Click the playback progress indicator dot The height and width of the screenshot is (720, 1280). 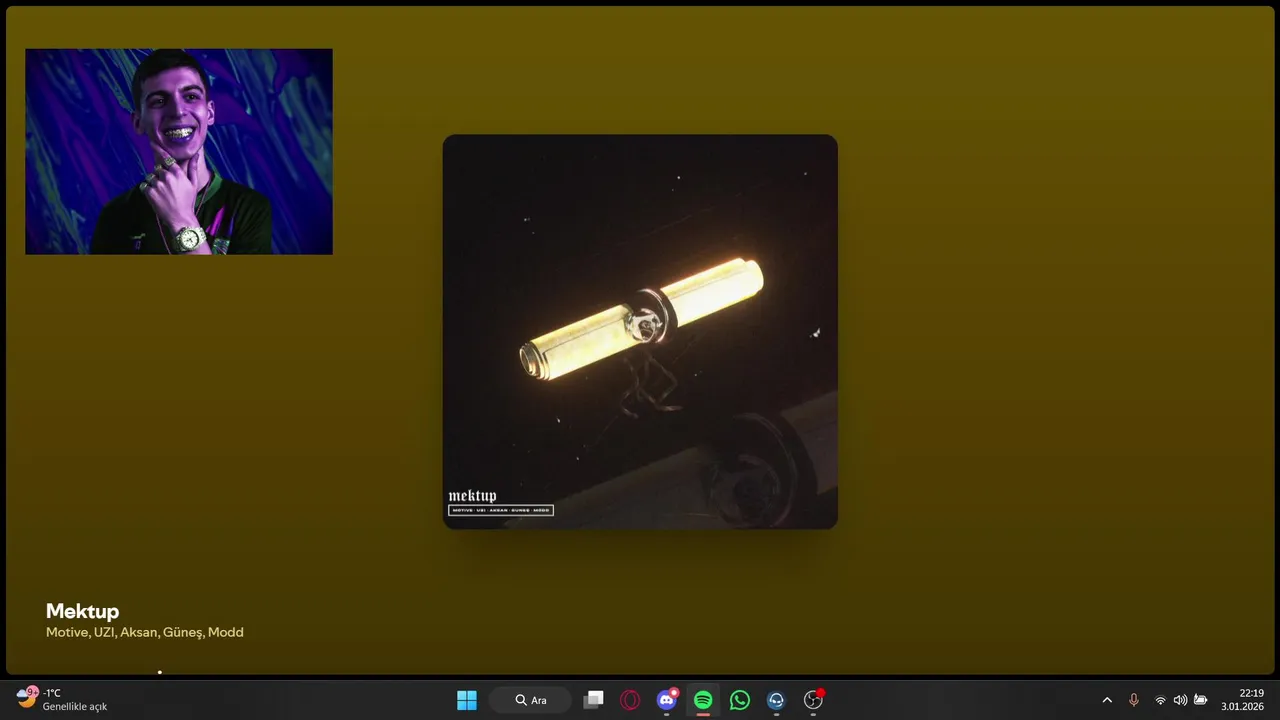point(160,672)
